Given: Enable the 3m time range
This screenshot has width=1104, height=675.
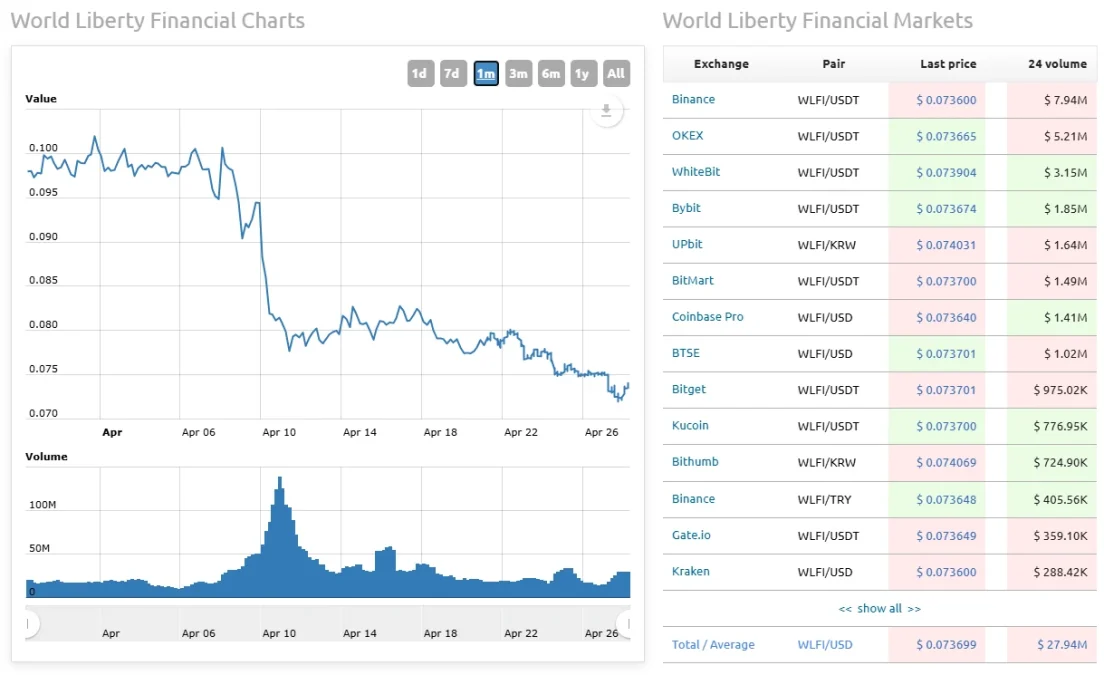Looking at the screenshot, I should pos(518,73).
